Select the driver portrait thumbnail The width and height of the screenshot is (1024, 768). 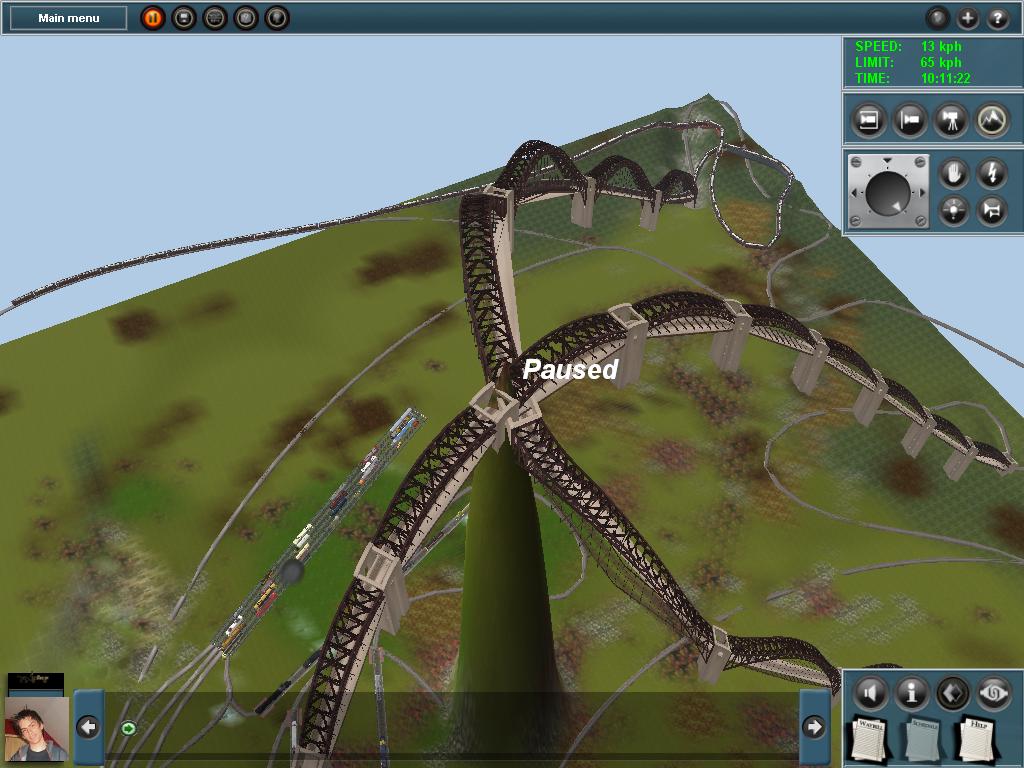click(x=37, y=729)
